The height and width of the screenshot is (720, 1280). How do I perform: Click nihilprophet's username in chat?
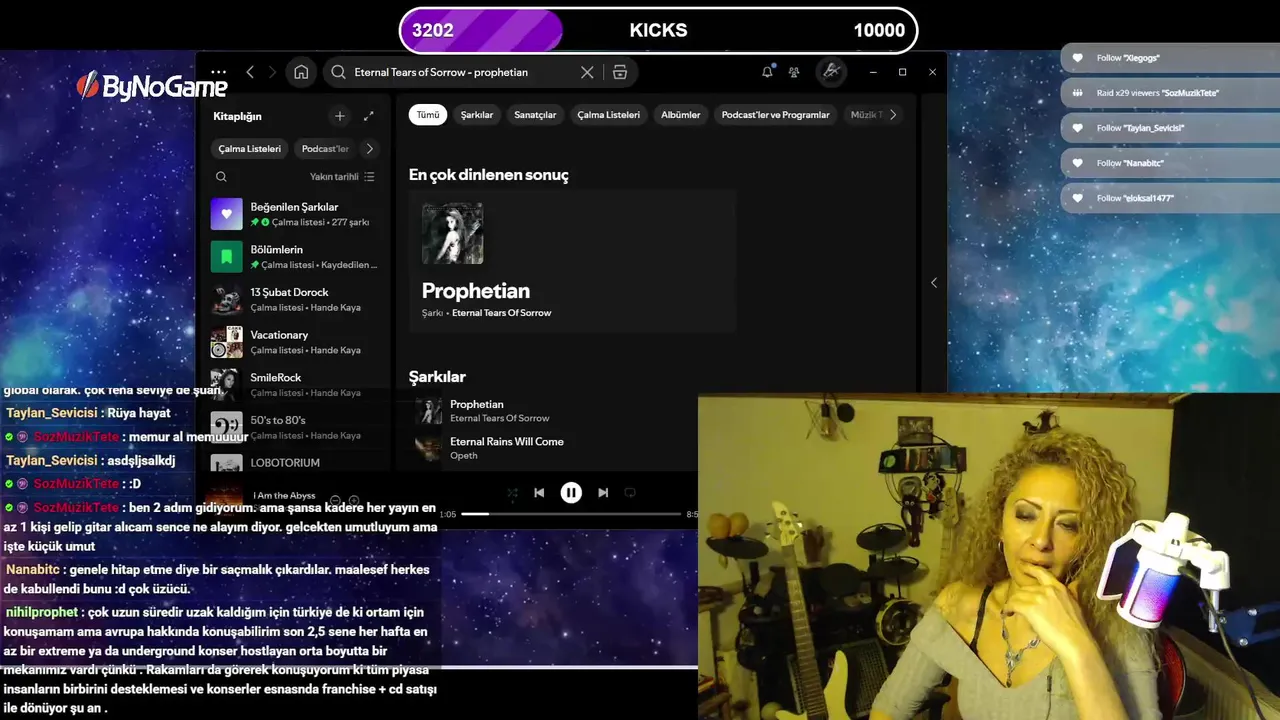point(42,612)
